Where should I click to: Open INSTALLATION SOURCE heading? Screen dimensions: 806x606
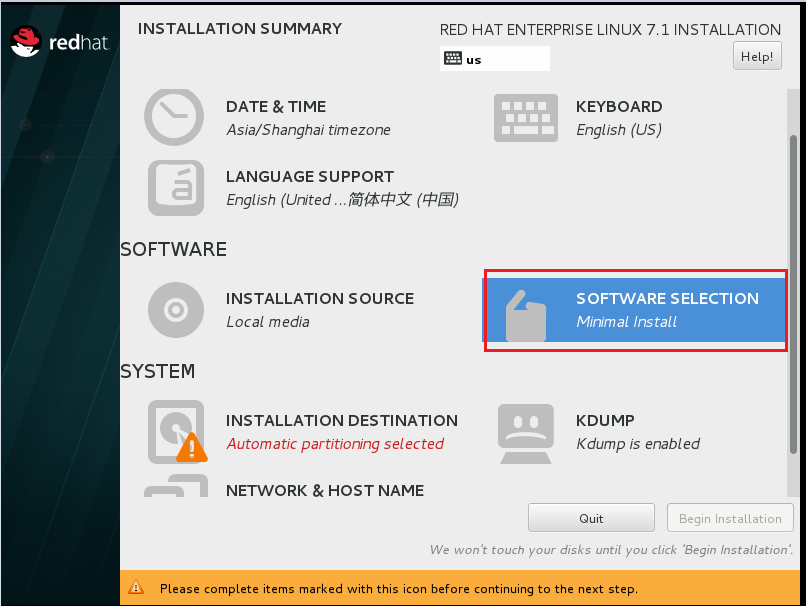pos(320,299)
